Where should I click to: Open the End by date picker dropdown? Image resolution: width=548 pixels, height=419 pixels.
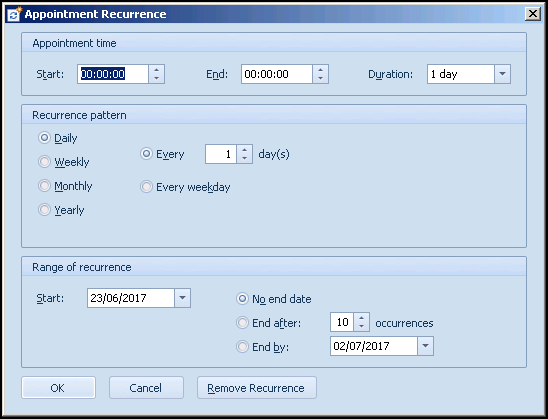point(425,346)
